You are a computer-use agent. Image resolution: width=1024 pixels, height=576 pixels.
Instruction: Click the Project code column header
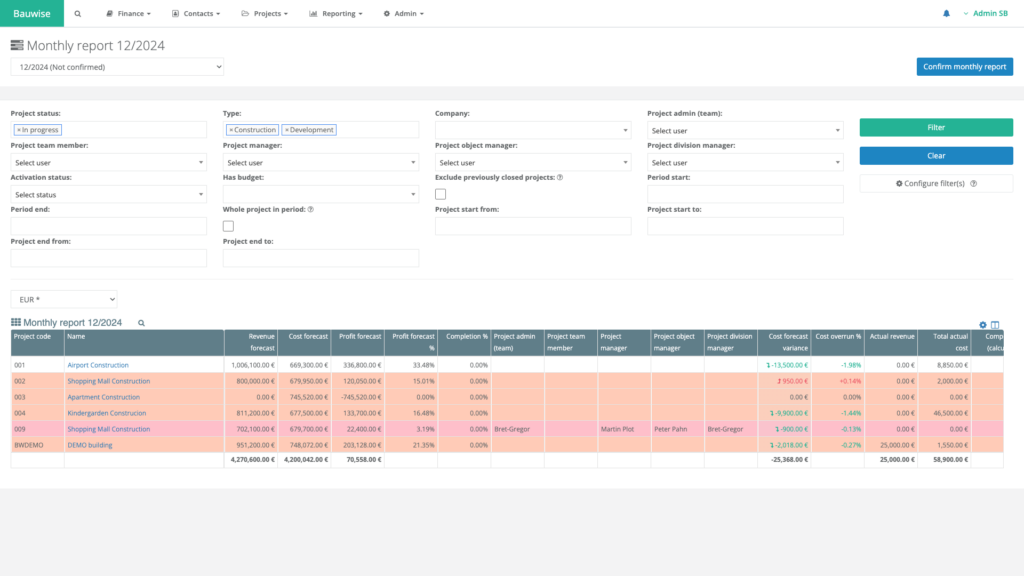[x=37, y=342]
